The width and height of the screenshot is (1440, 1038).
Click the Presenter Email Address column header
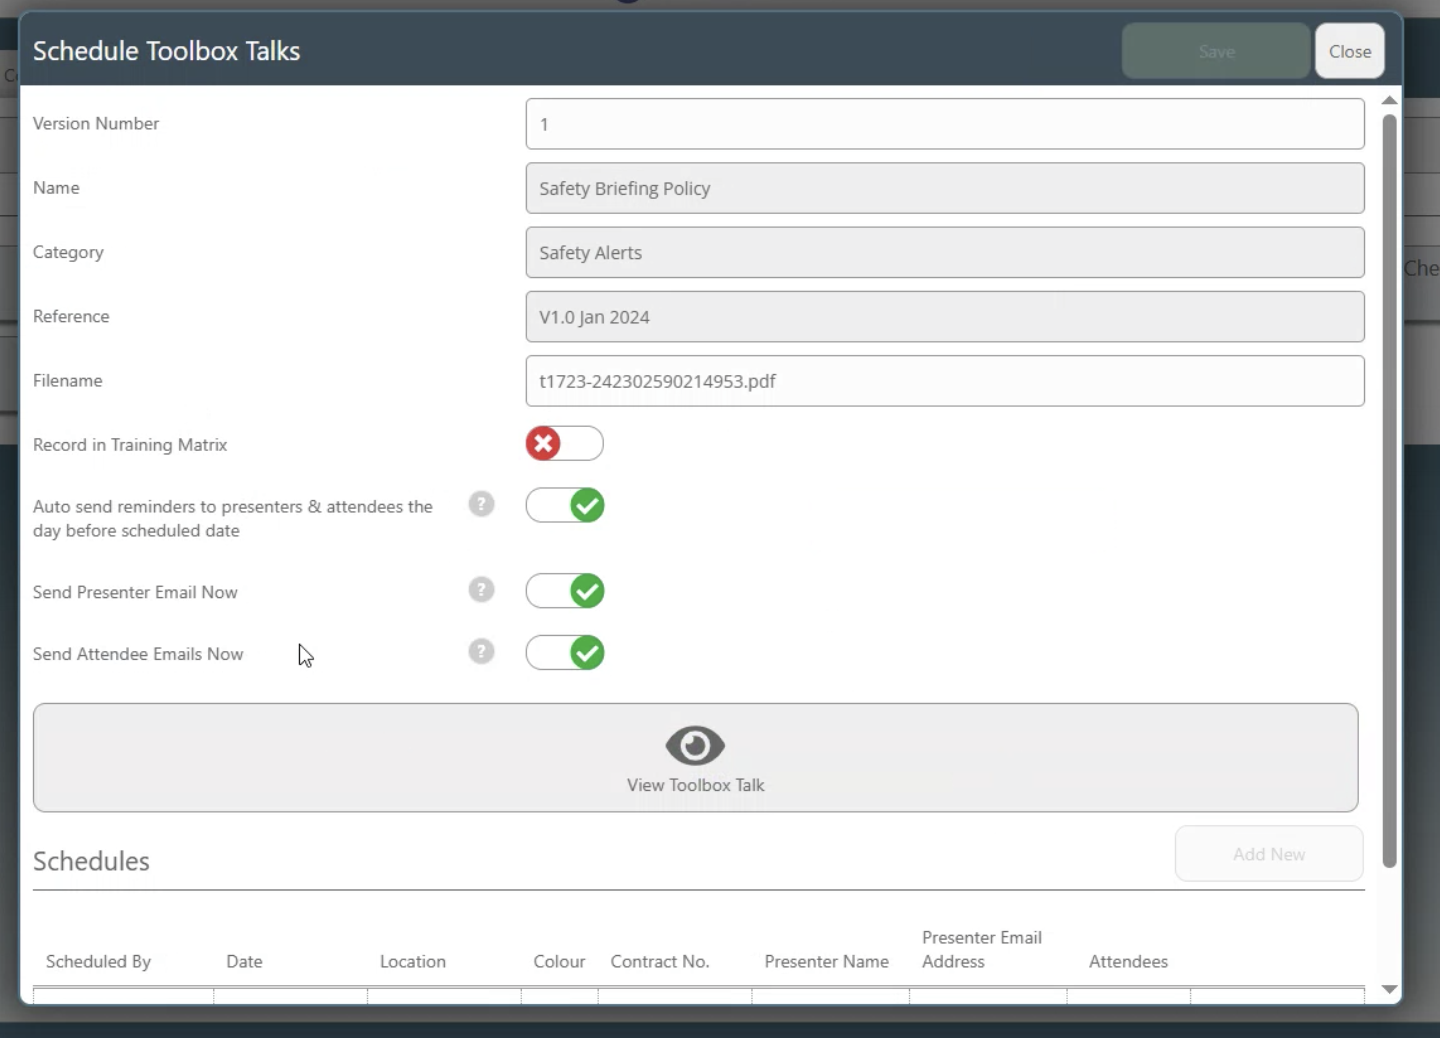982,949
